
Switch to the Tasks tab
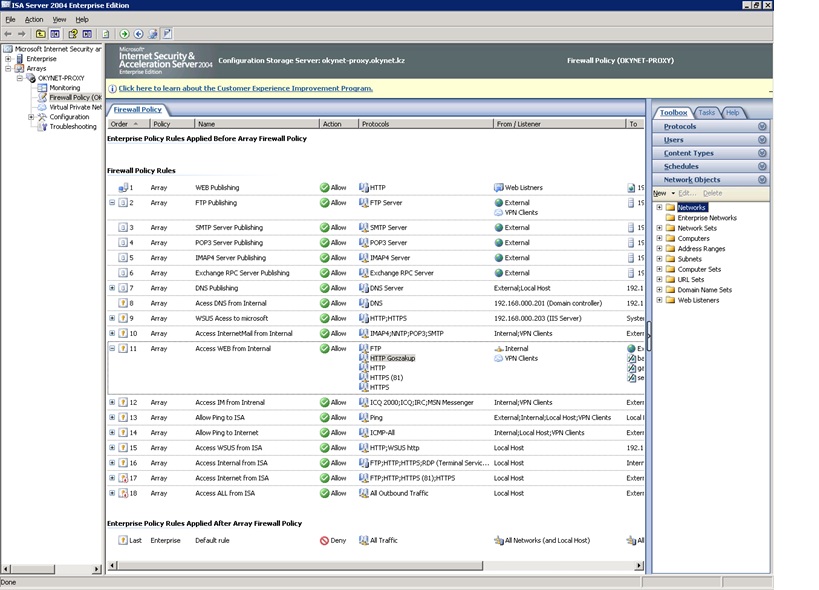point(707,113)
